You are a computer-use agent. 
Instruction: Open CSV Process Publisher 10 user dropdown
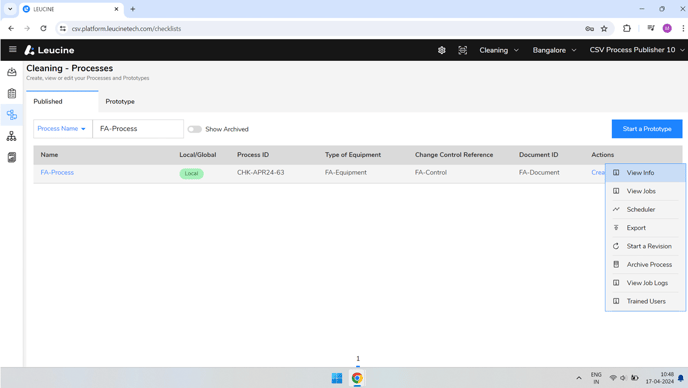pos(637,50)
